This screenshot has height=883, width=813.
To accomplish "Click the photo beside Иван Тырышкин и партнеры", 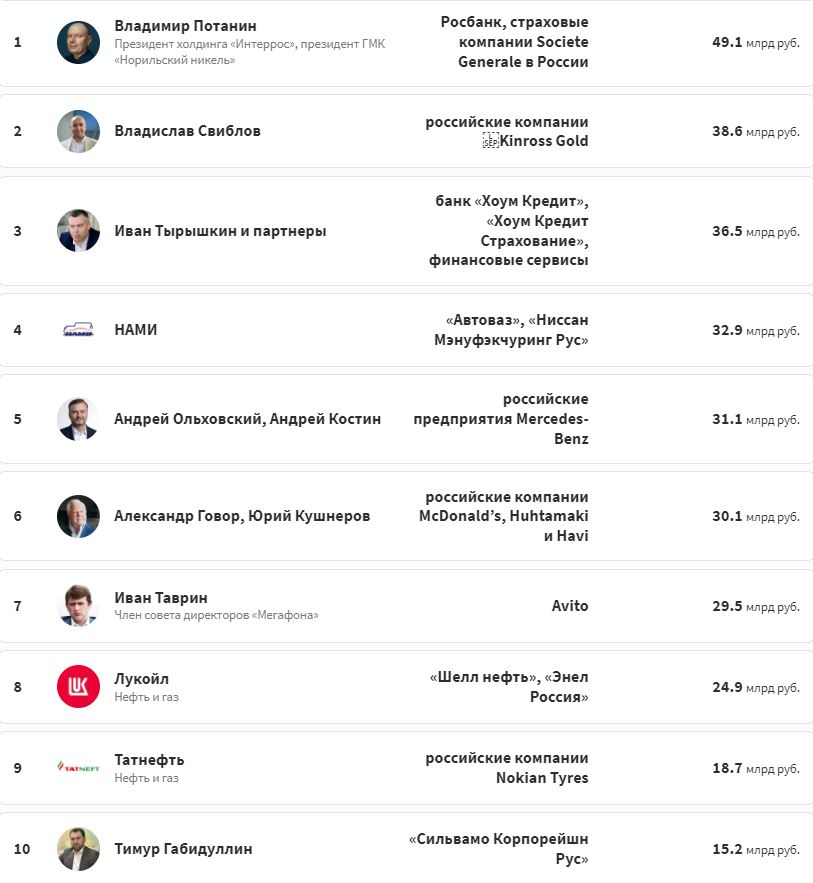I will [x=78, y=231].
